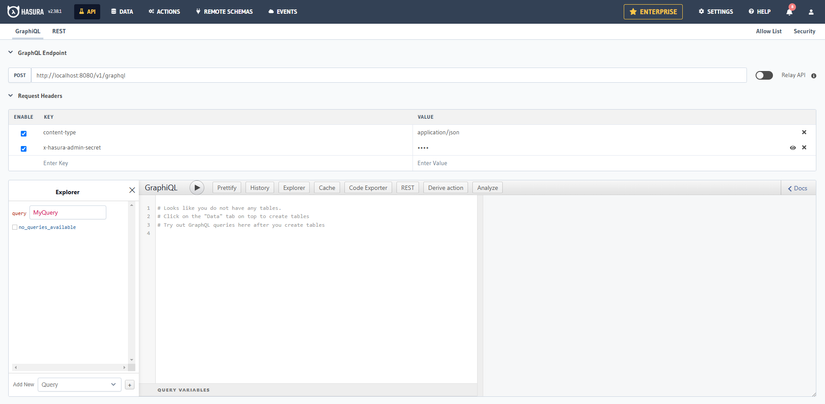This screenshot has width=825, height=404.
Task: Remove the x-hasura-admin-secret header
Action: [x=804, y=148]
